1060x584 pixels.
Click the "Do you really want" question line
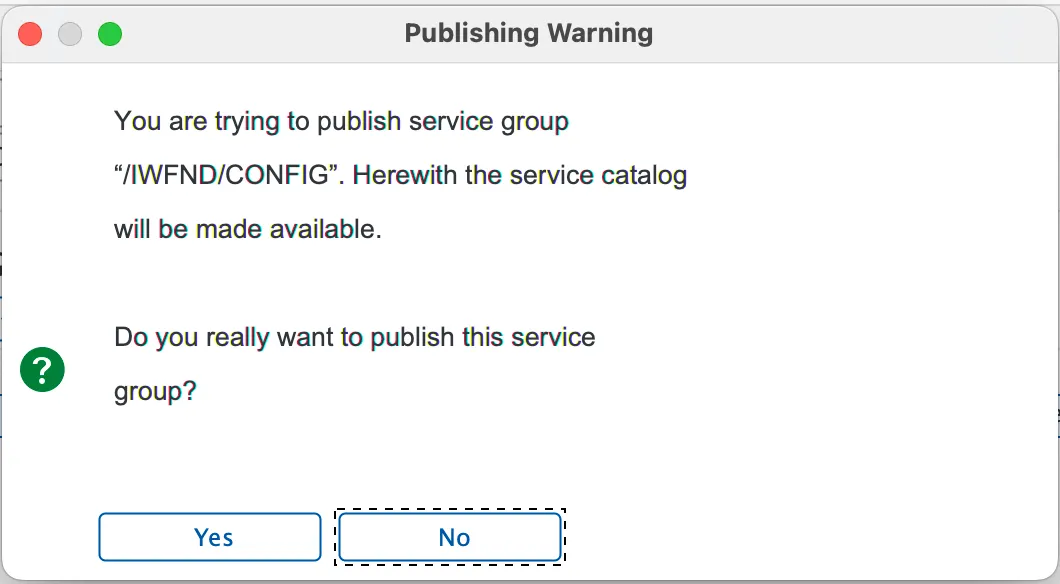354,337
